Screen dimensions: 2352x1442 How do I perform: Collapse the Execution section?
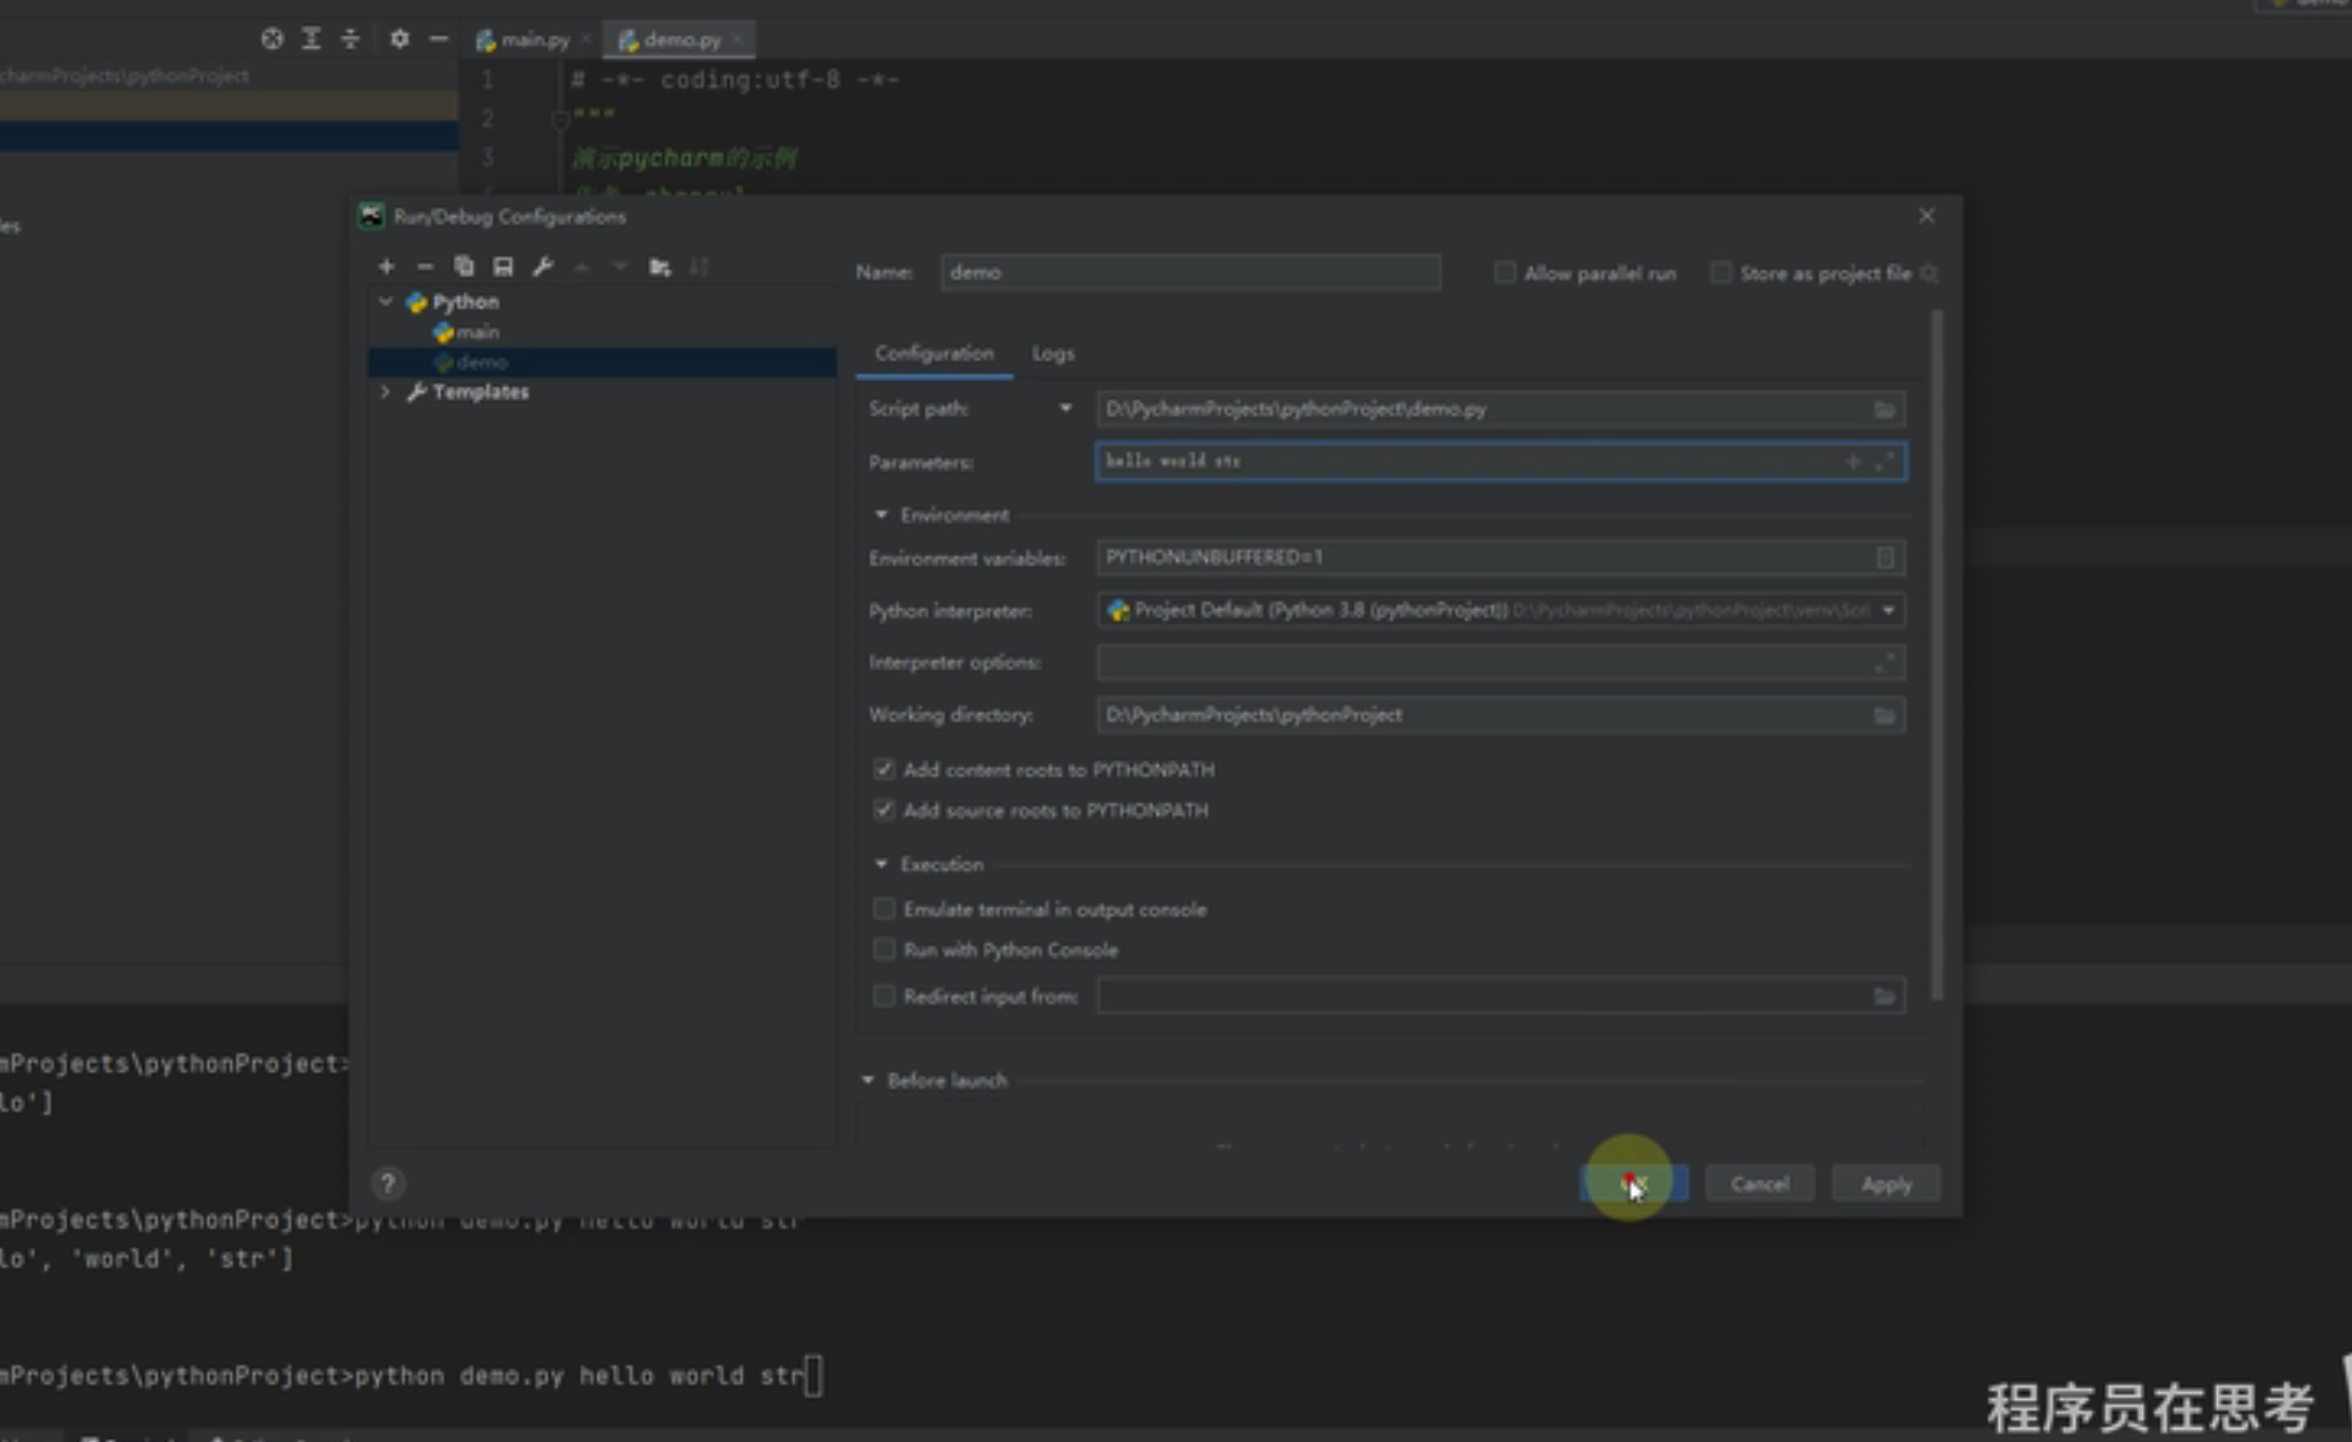point(881,864)
